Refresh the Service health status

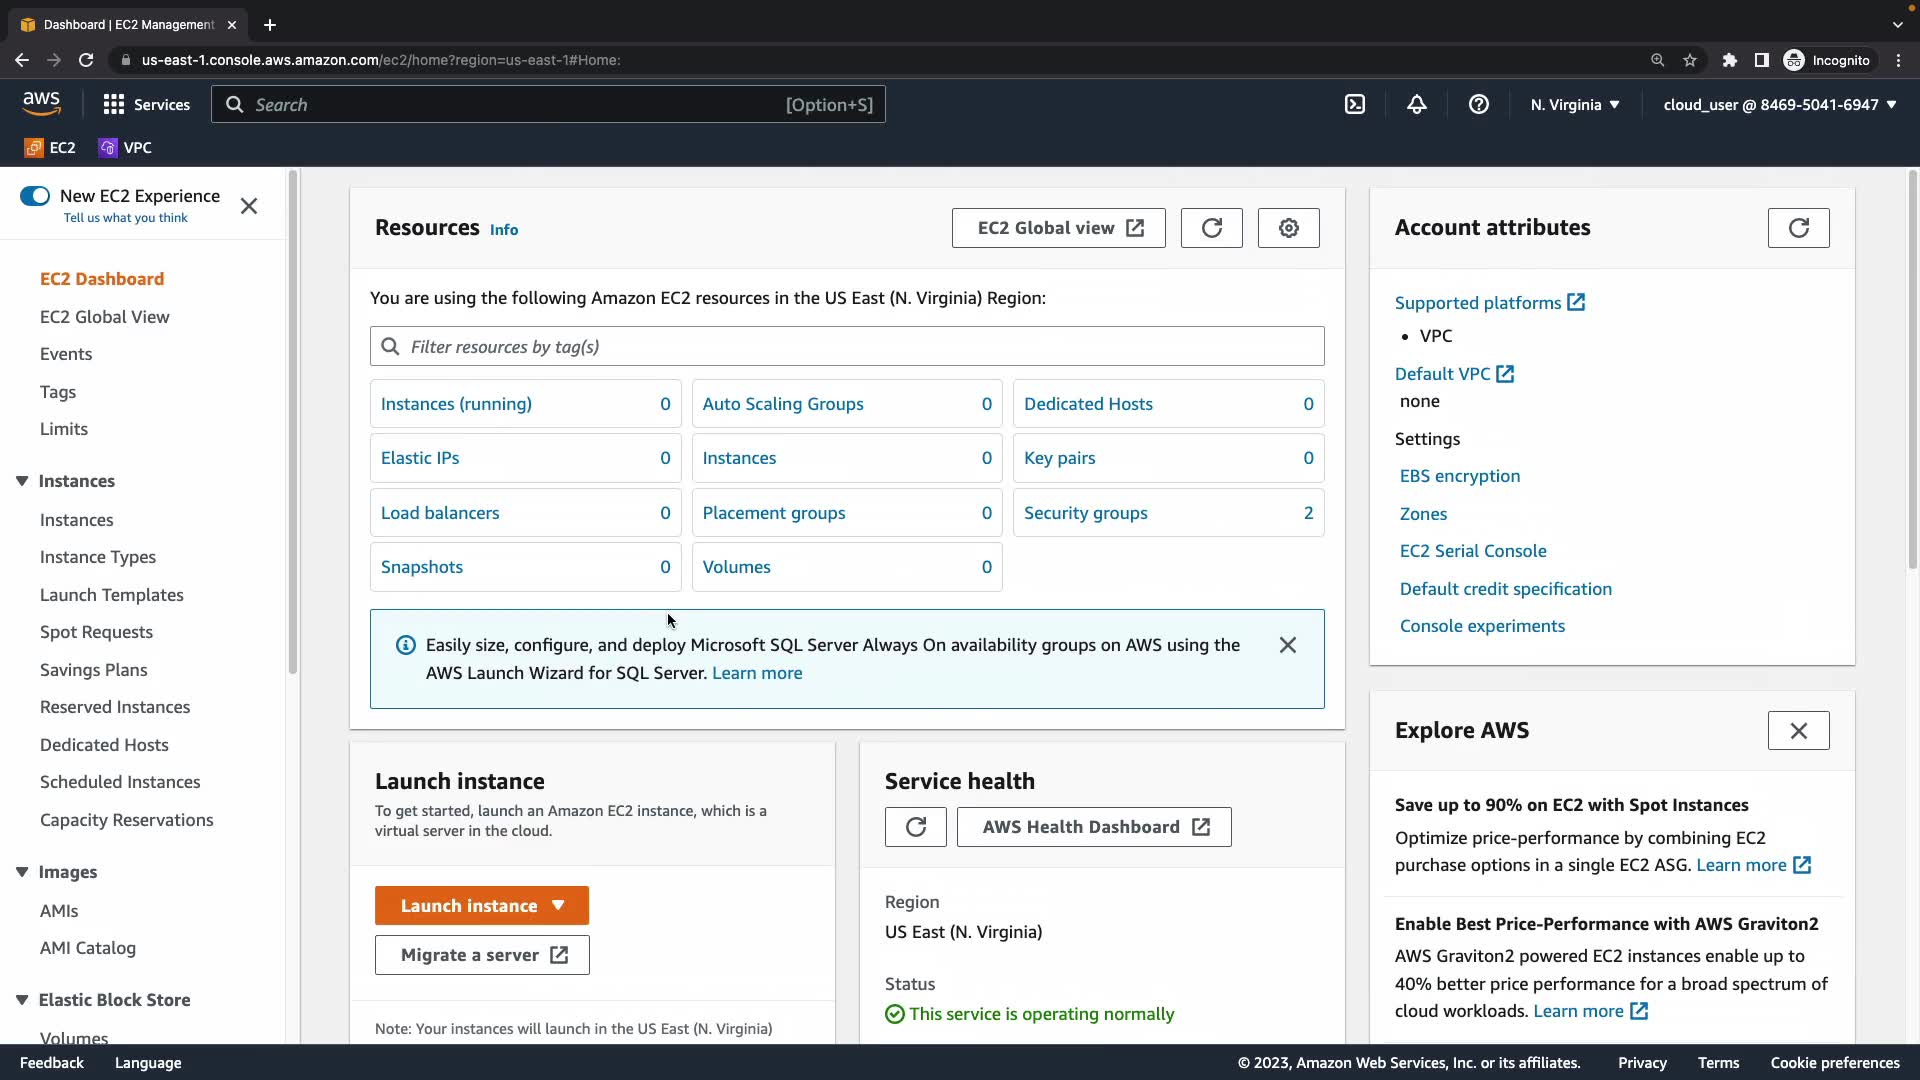915,827
